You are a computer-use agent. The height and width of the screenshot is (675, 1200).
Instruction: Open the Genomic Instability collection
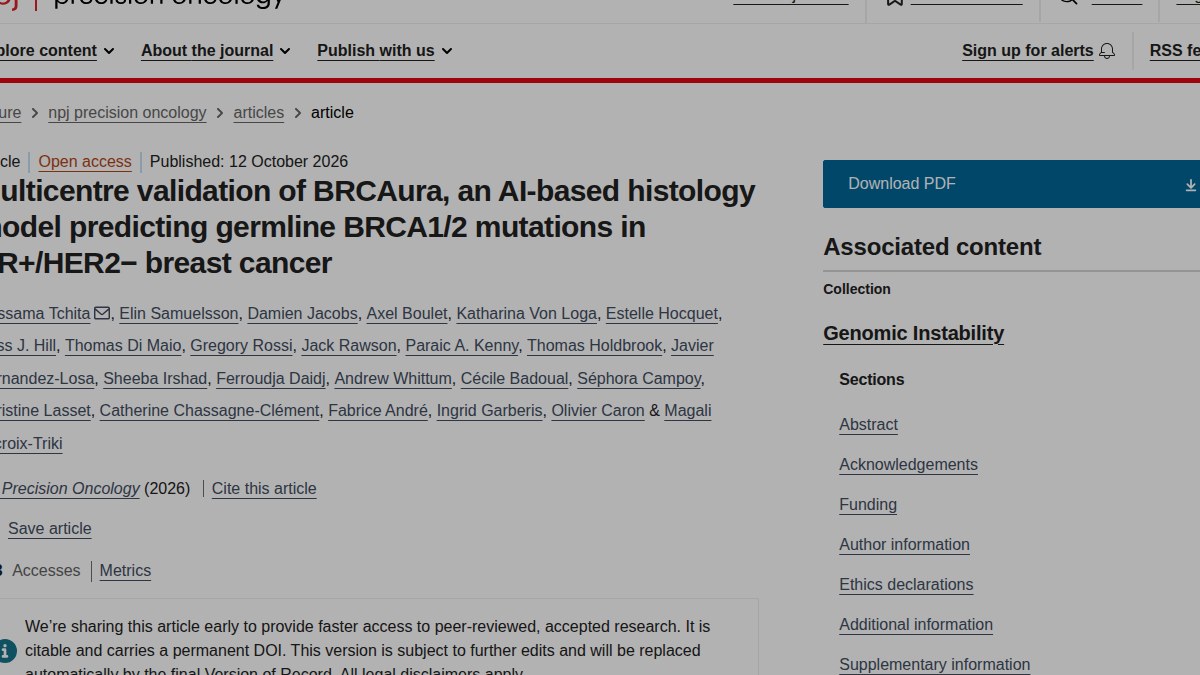pos(913,333)
